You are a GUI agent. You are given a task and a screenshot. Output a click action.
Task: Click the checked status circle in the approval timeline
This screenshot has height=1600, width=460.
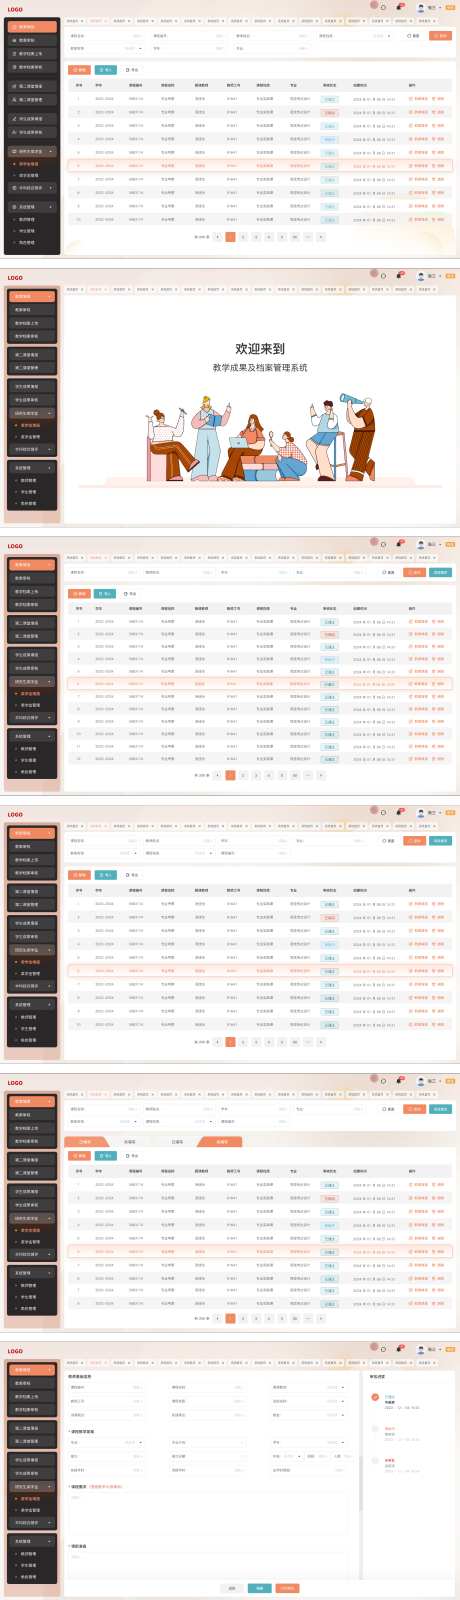coord(375,1397)
